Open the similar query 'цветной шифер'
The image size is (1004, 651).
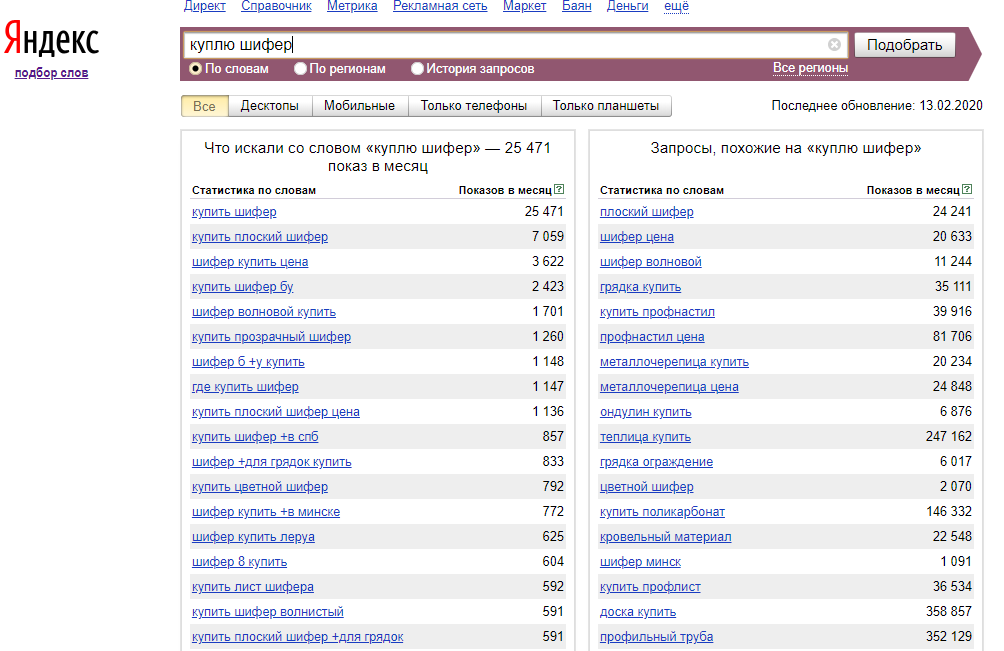[x=647, y=486]
